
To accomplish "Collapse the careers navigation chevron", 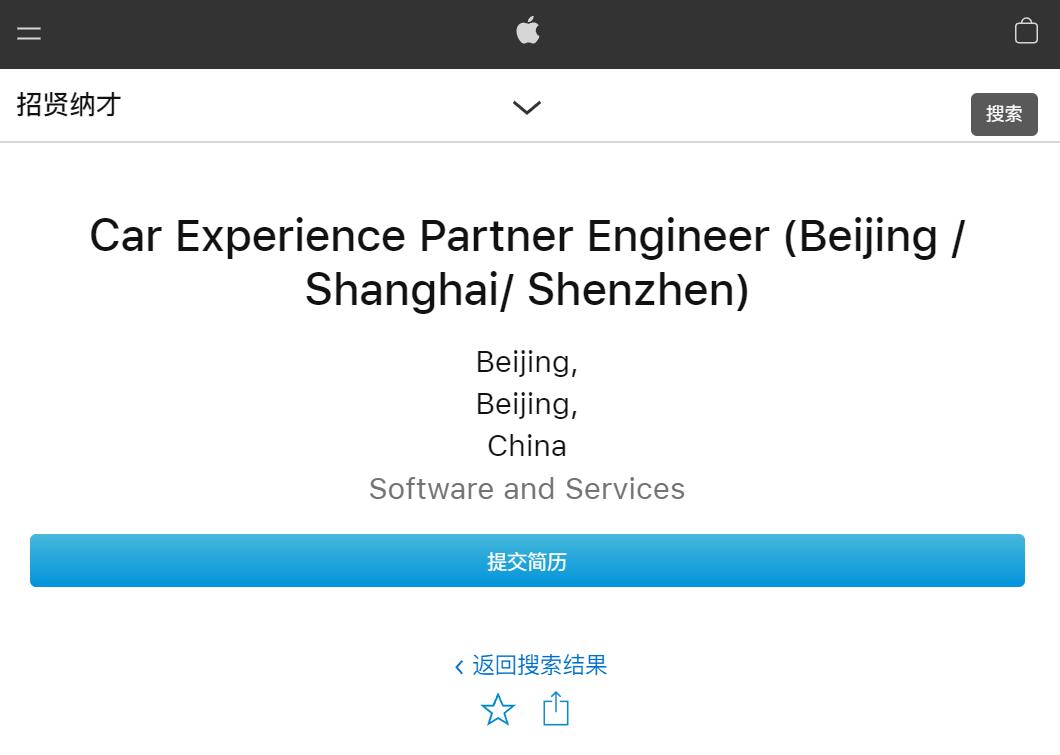I will click(x=526, y=107).
